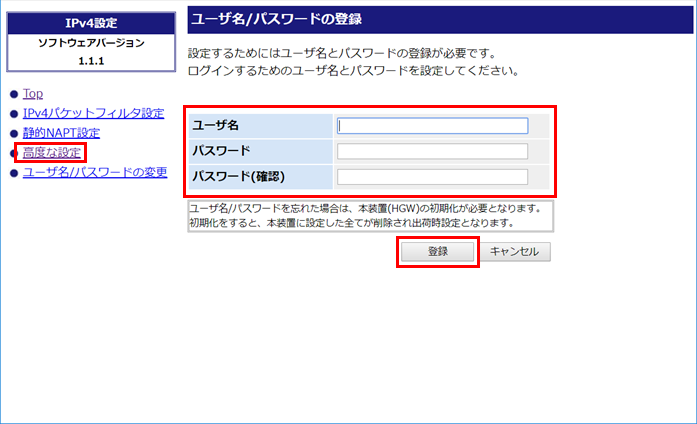Focus the パスワード input box
Viewport: 697px width, 424px height.
click(432, 151)
